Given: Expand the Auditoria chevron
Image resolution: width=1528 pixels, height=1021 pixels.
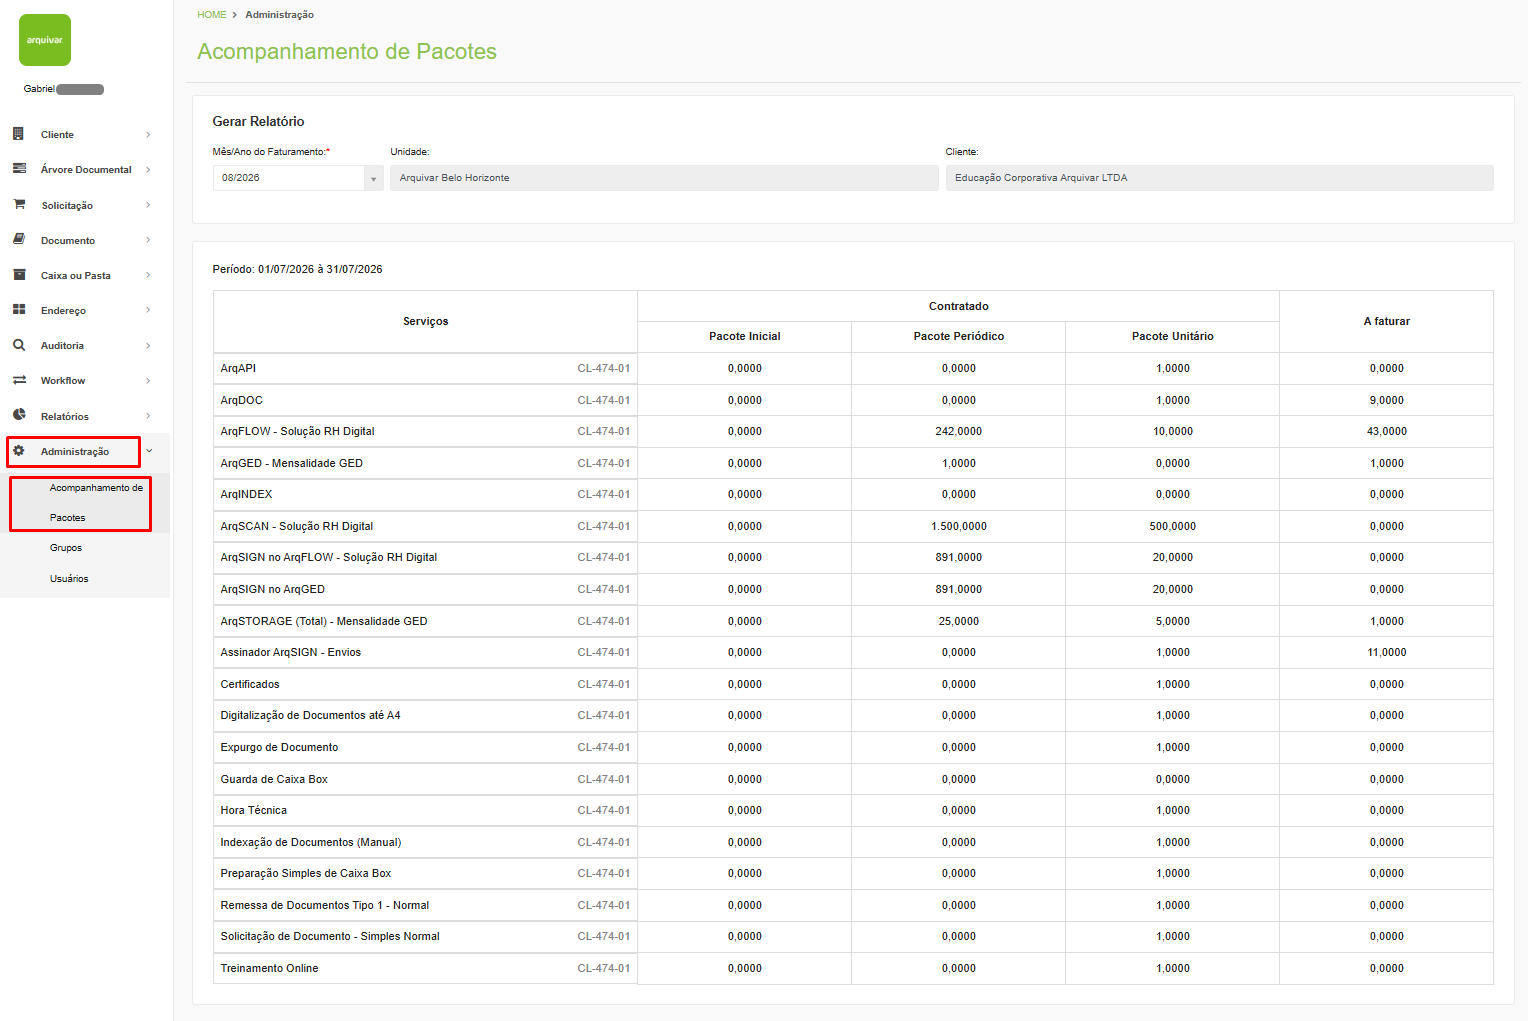Looking at the screenshot, I should tap(148, 346).
